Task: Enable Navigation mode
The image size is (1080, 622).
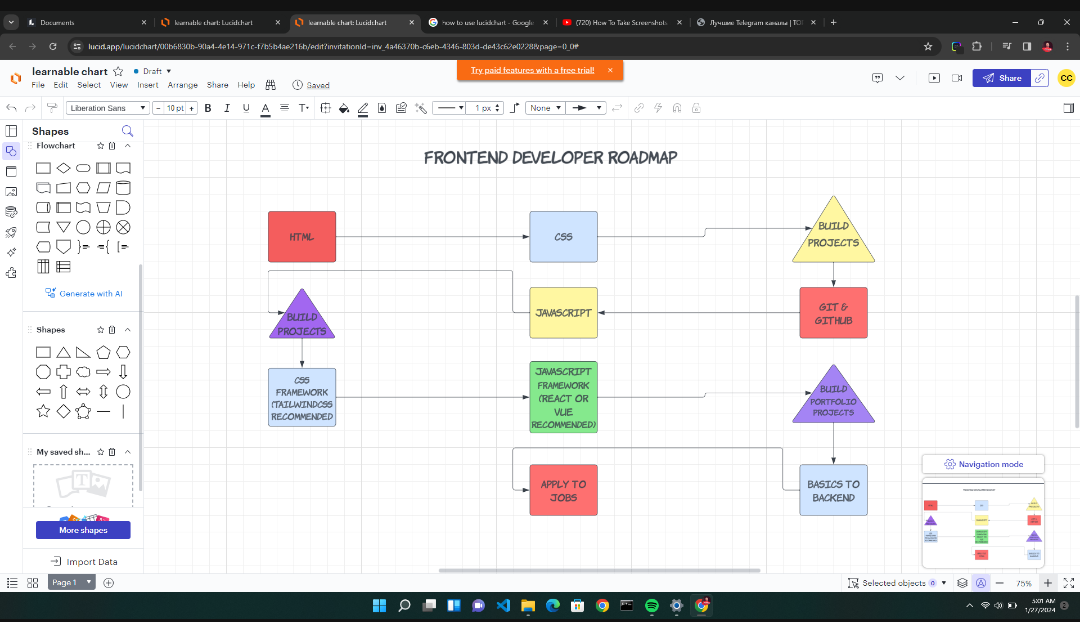Action: [x=983, y=464]
